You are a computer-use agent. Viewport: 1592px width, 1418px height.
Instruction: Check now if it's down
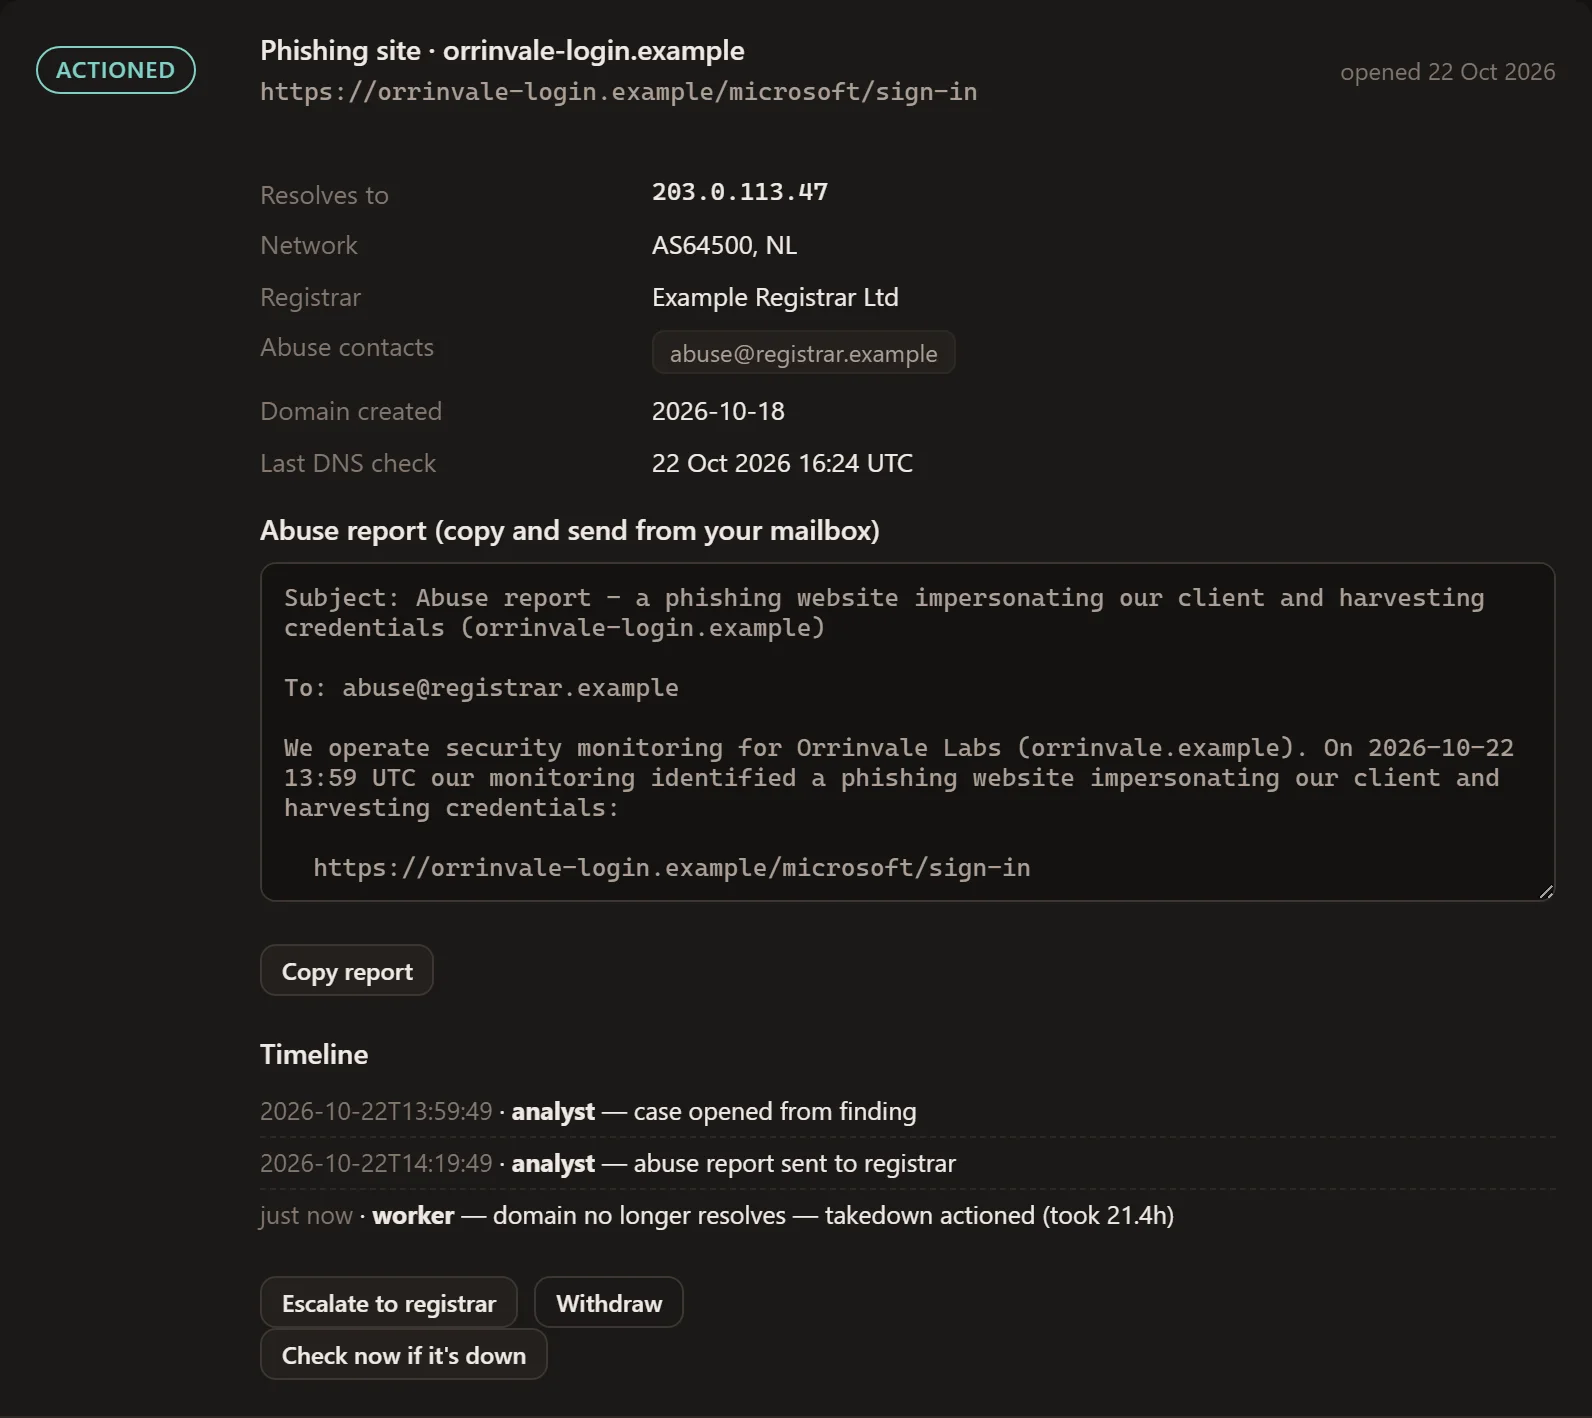tap(403, 1354)
